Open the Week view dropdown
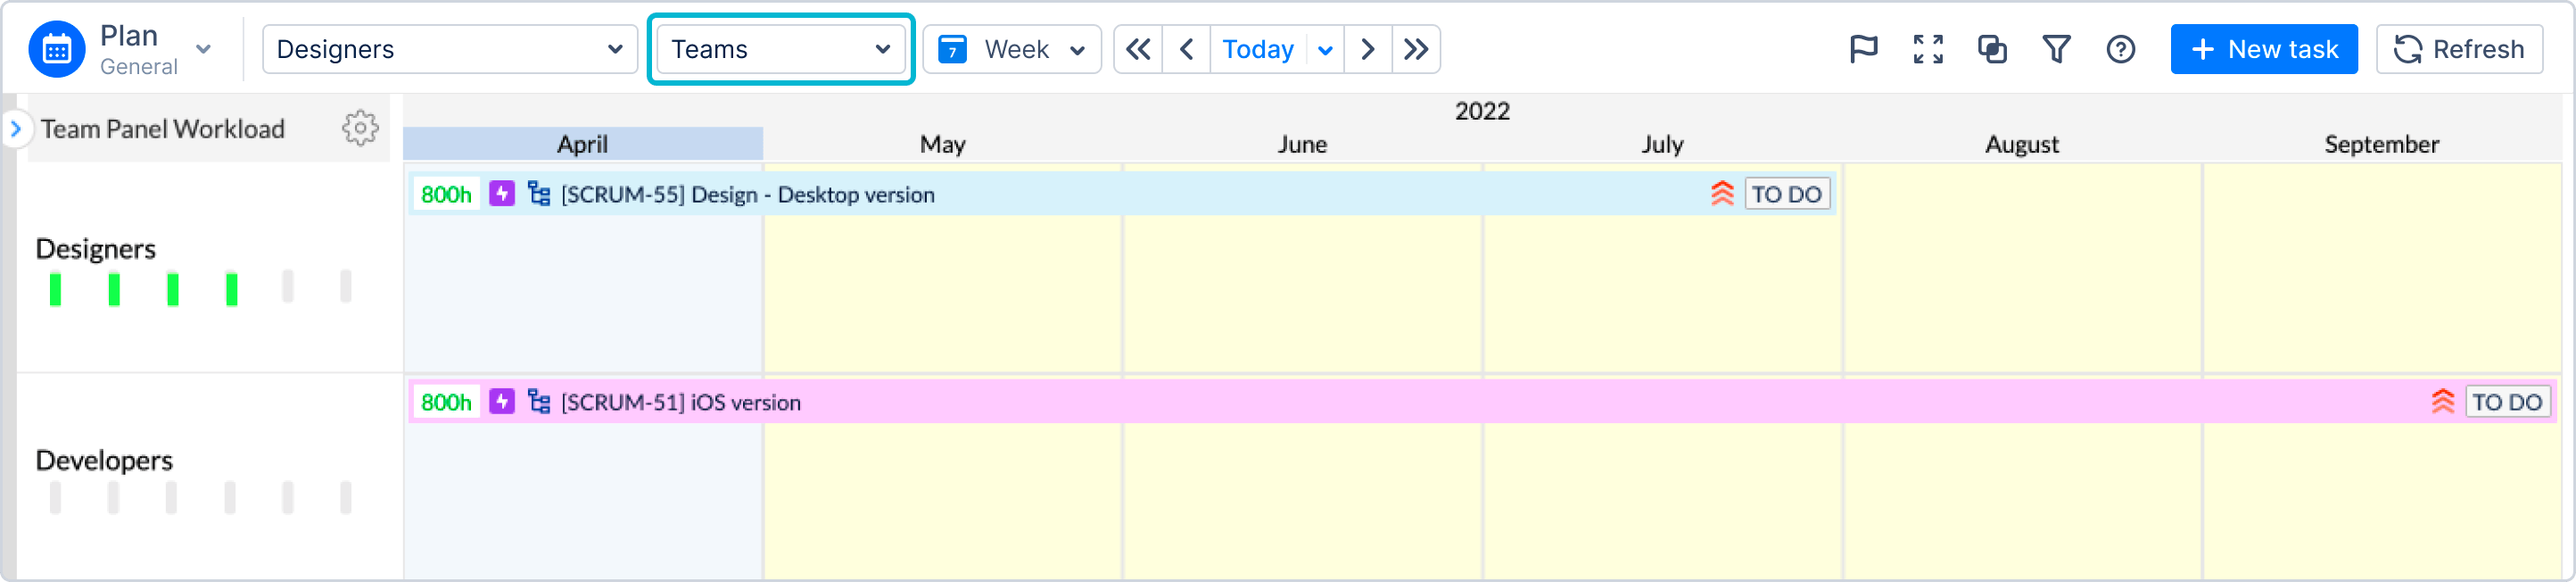This screenshot has height=582, width=2576. pos(1011,49)
